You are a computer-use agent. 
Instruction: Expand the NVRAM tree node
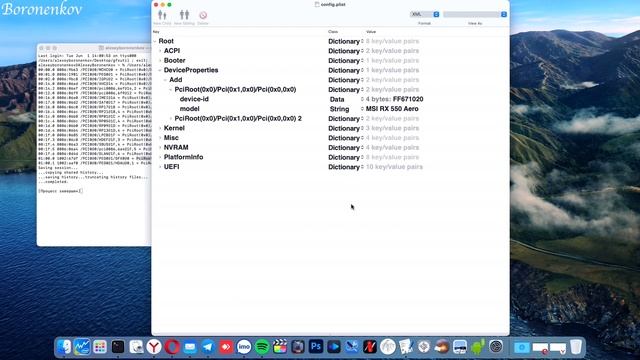[160, 147]
